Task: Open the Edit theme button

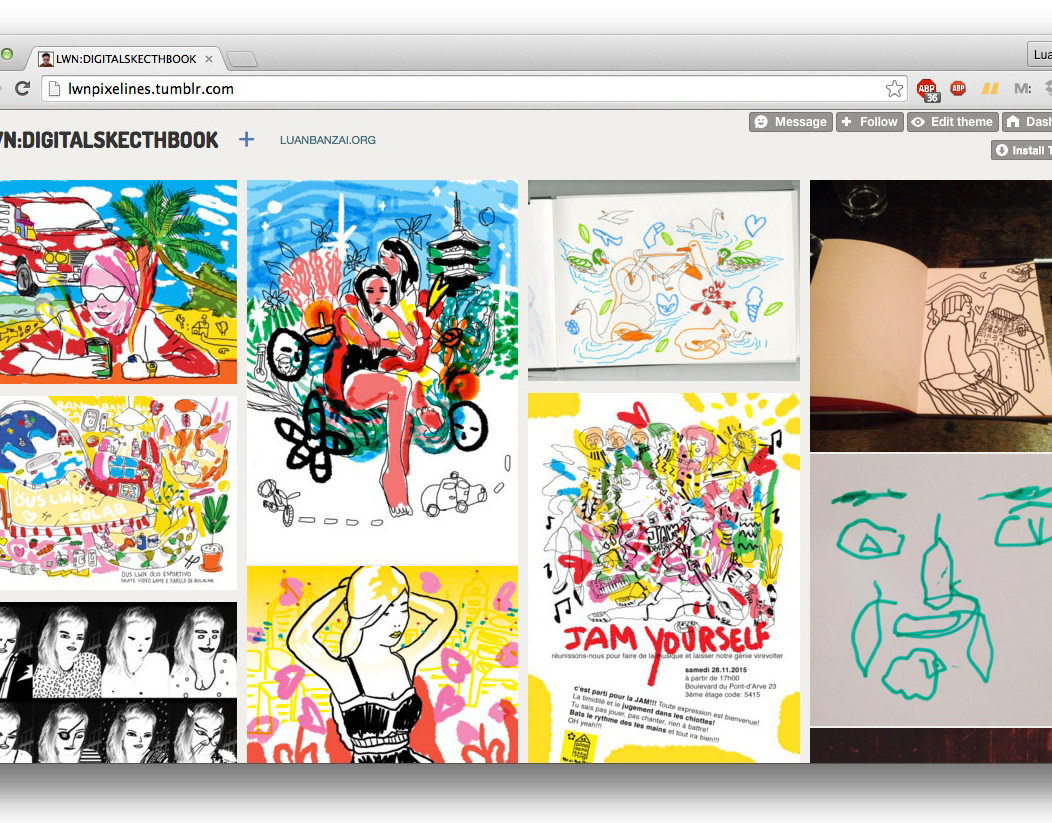Action: [953, 121]
